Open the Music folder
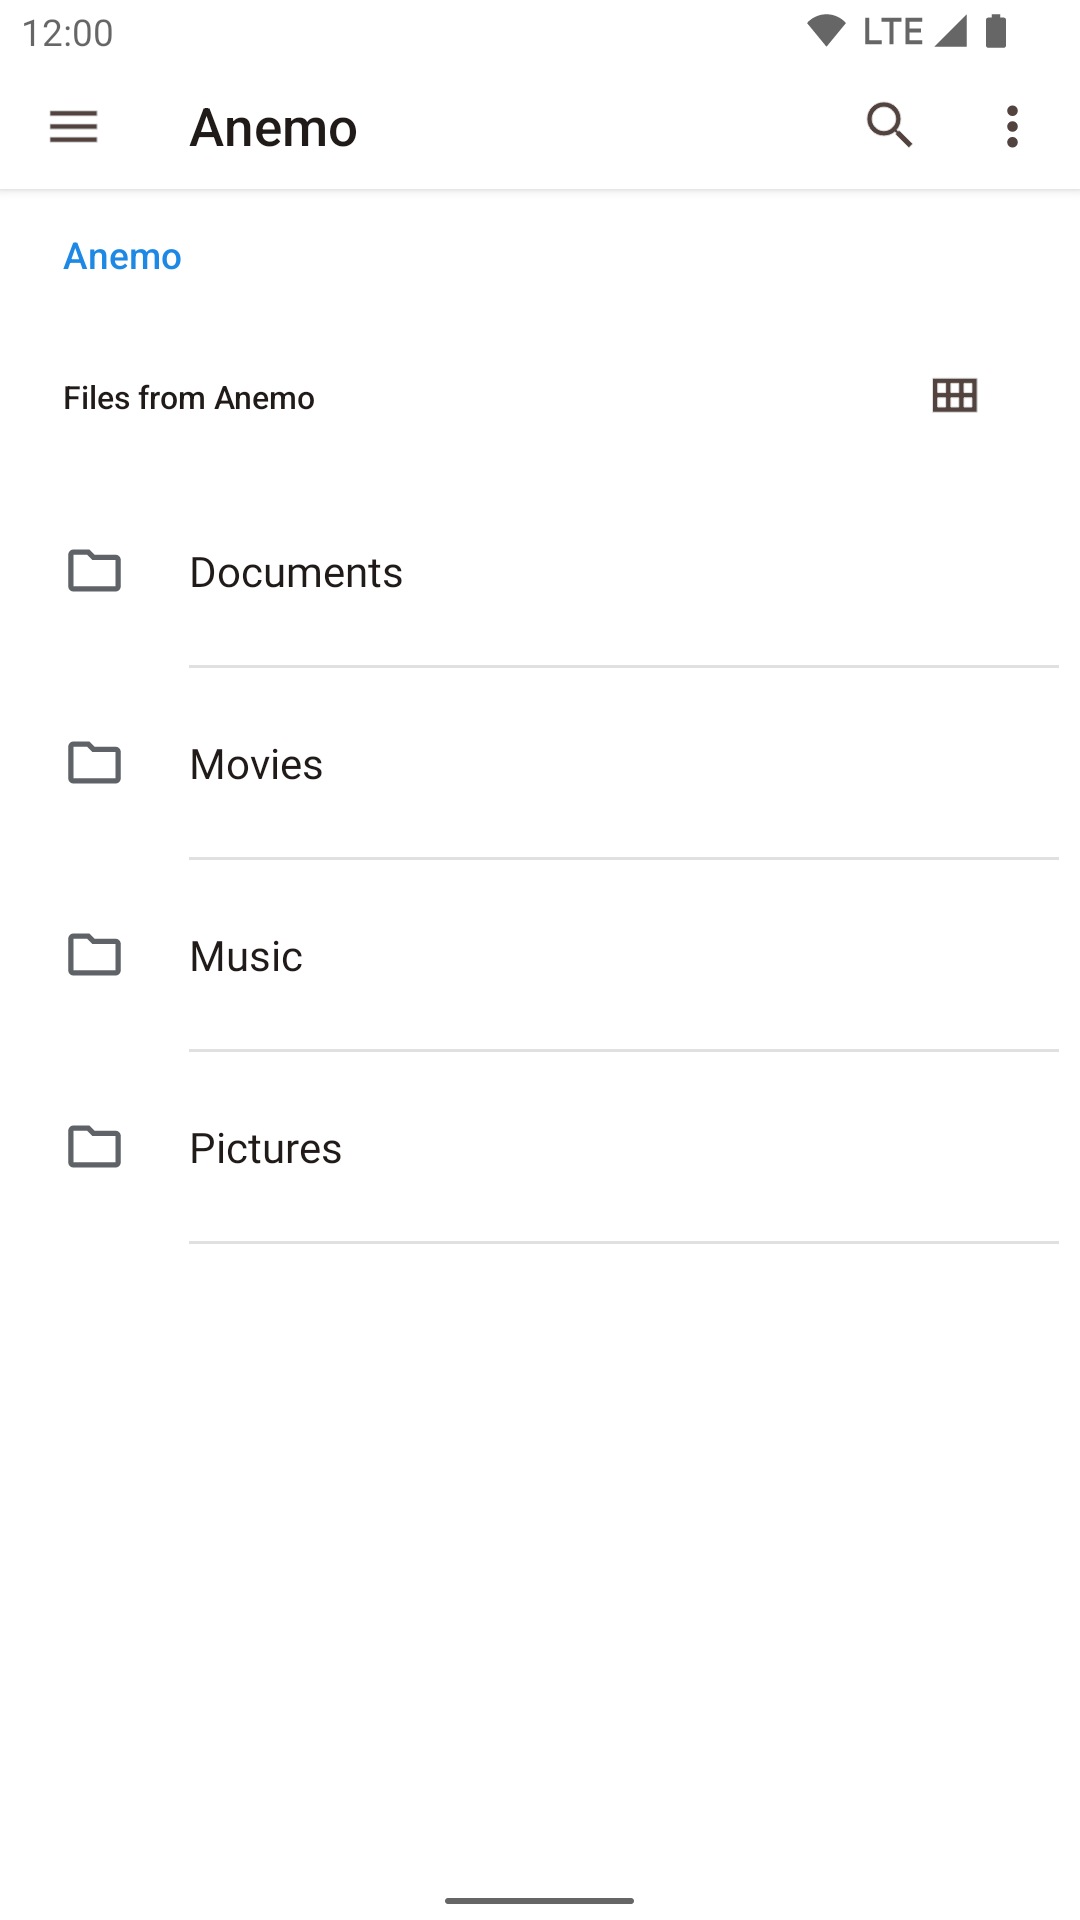The height and width of the screenshot is (1920, 1080). [x=540, y=956]
